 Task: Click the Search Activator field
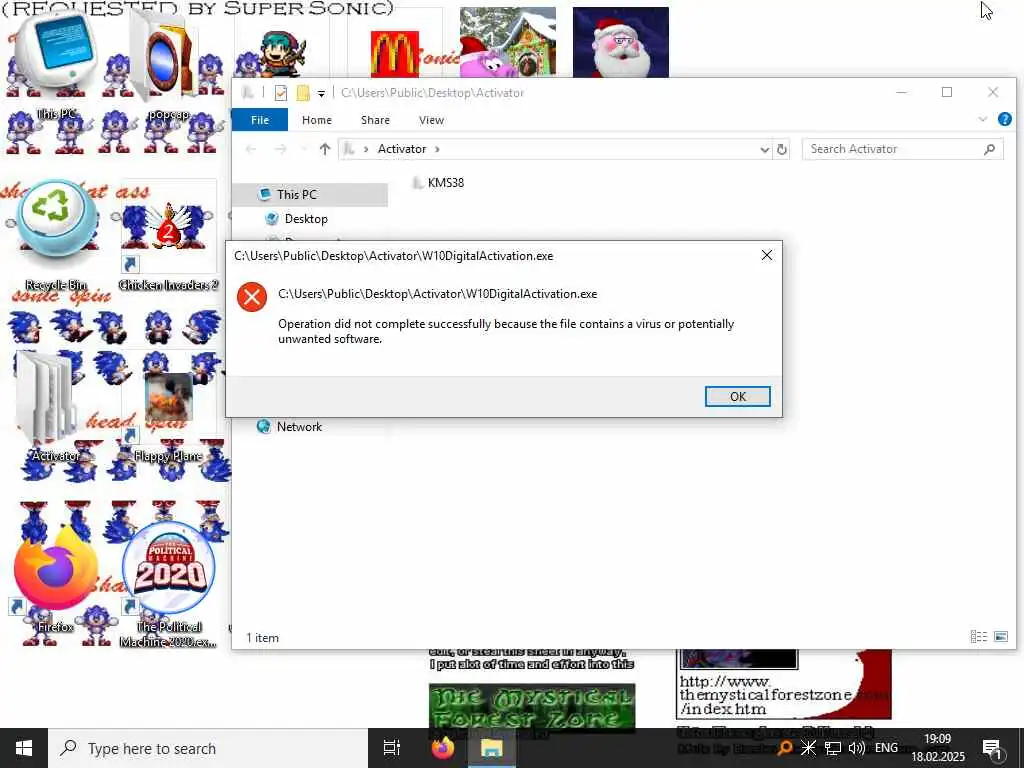click(903, 150)
